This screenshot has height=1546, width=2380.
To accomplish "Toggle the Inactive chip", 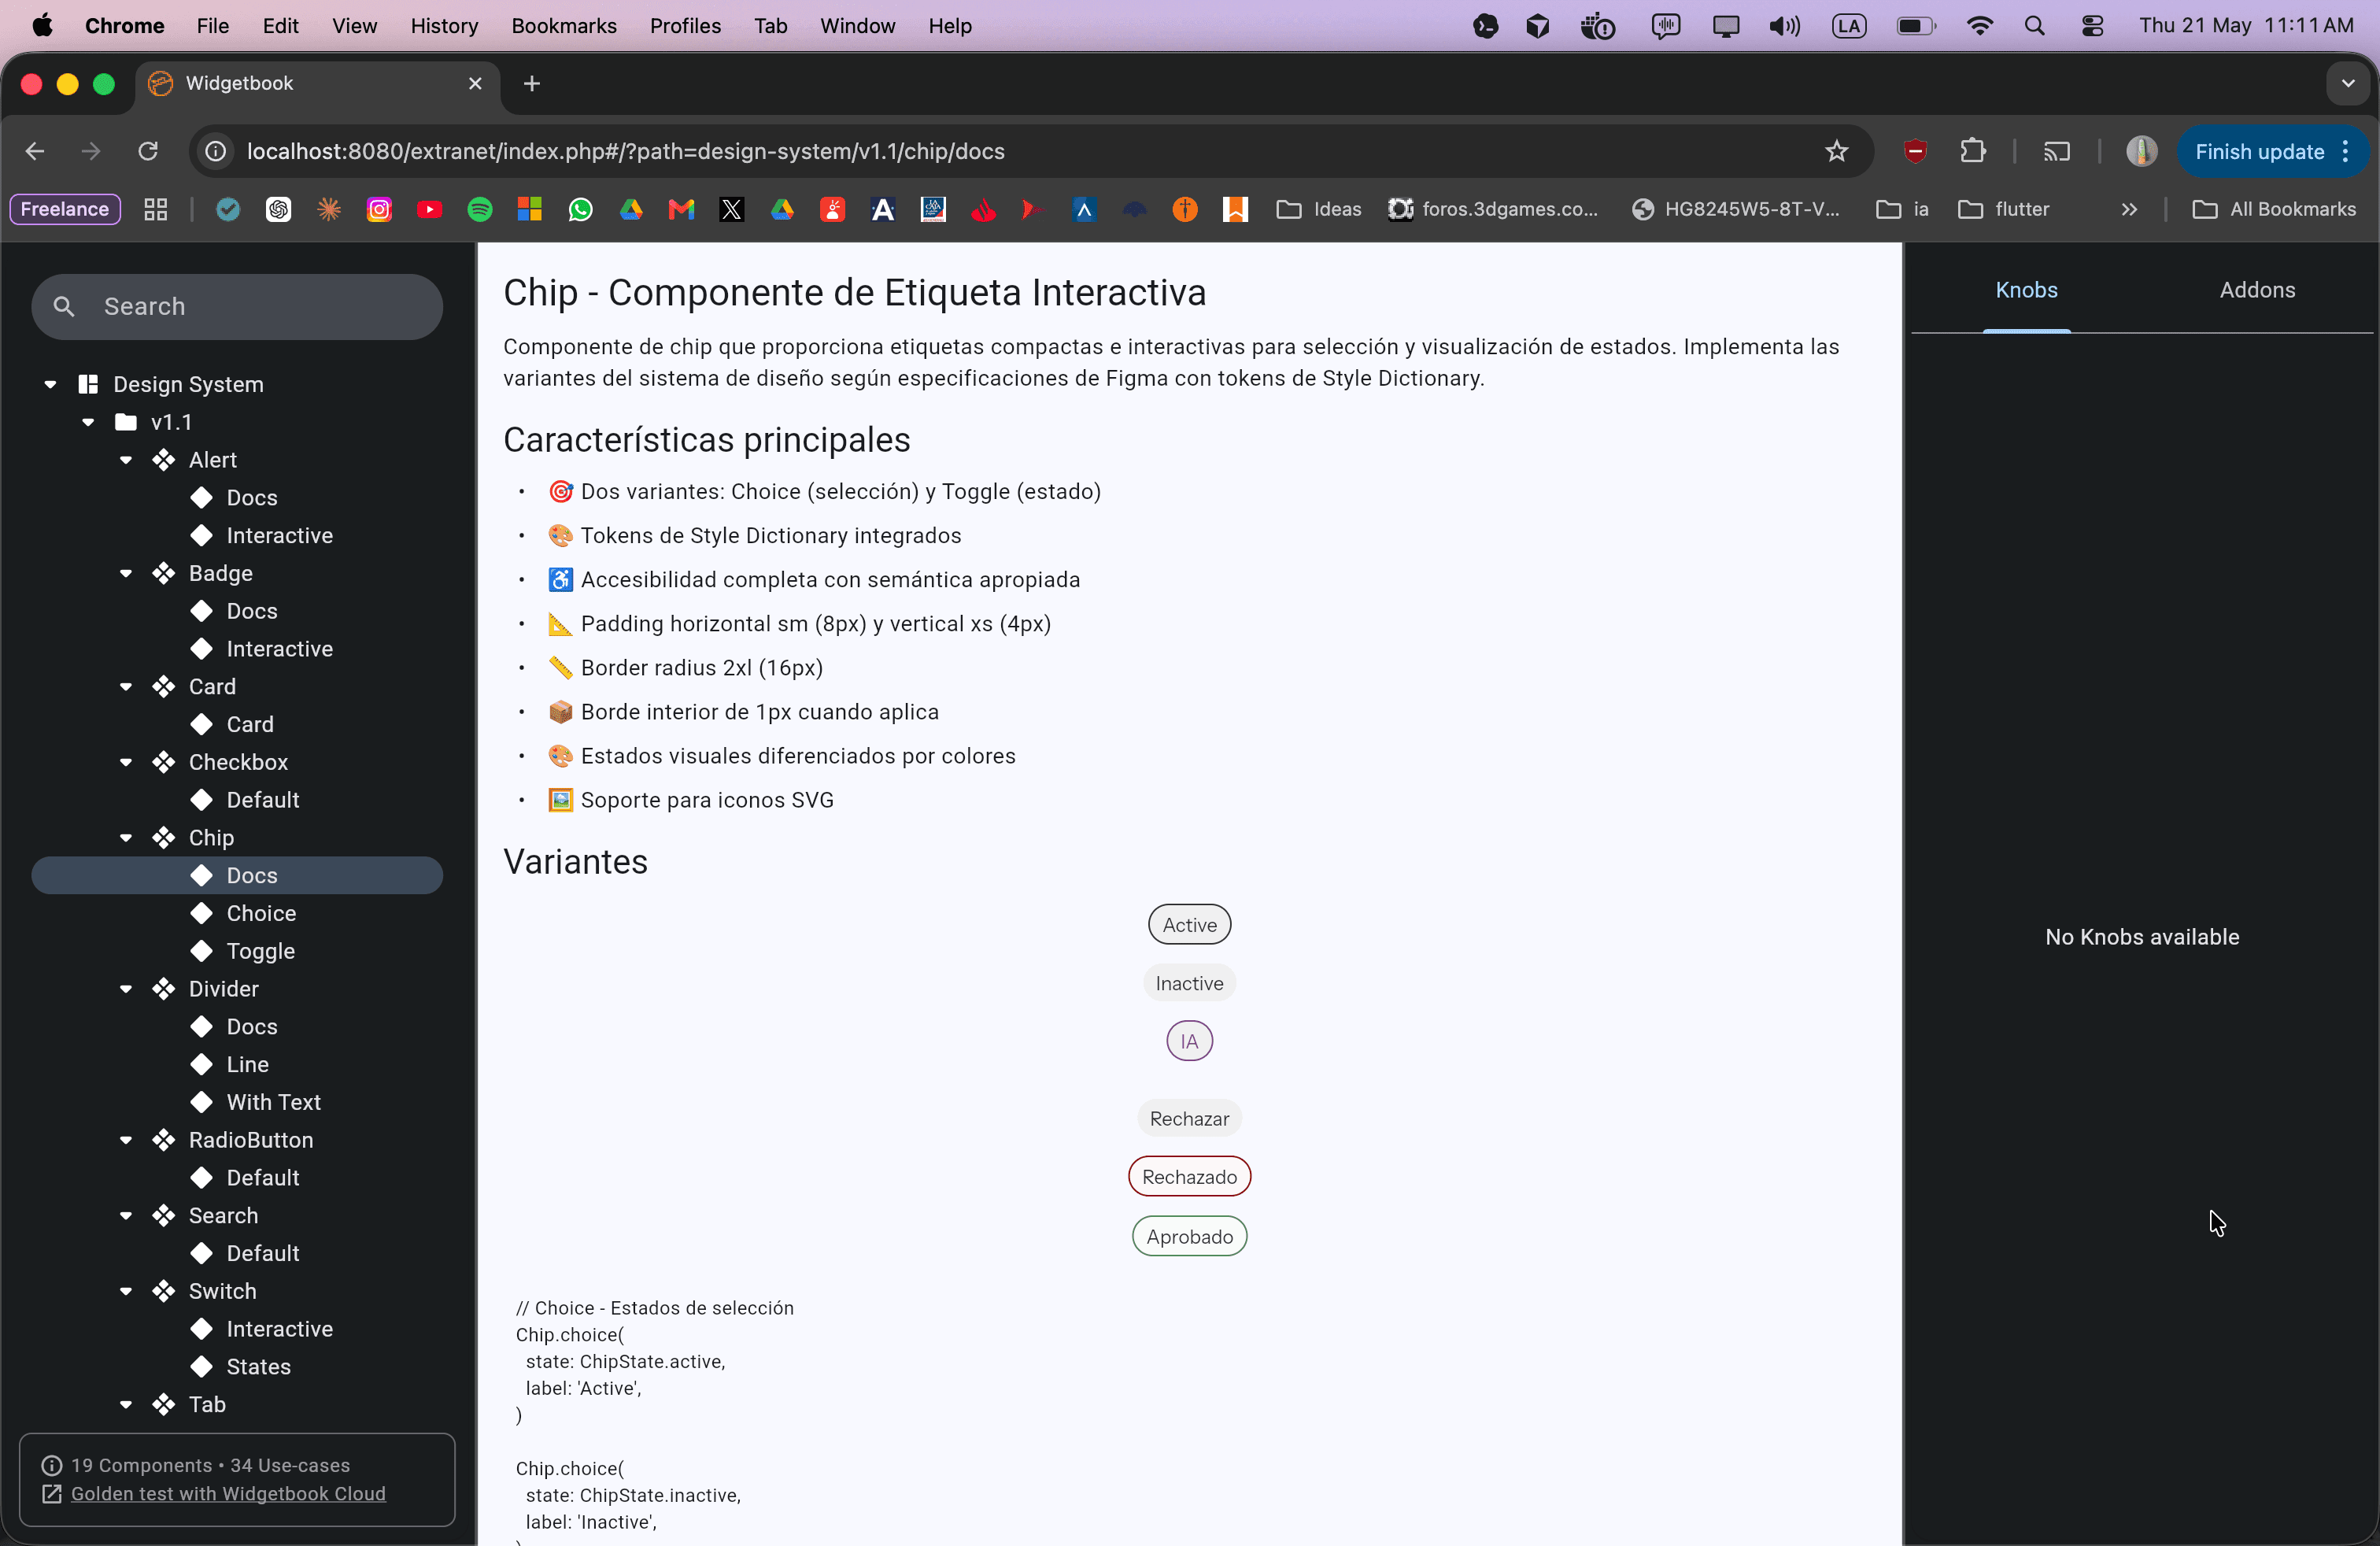I will [1189, 983].
